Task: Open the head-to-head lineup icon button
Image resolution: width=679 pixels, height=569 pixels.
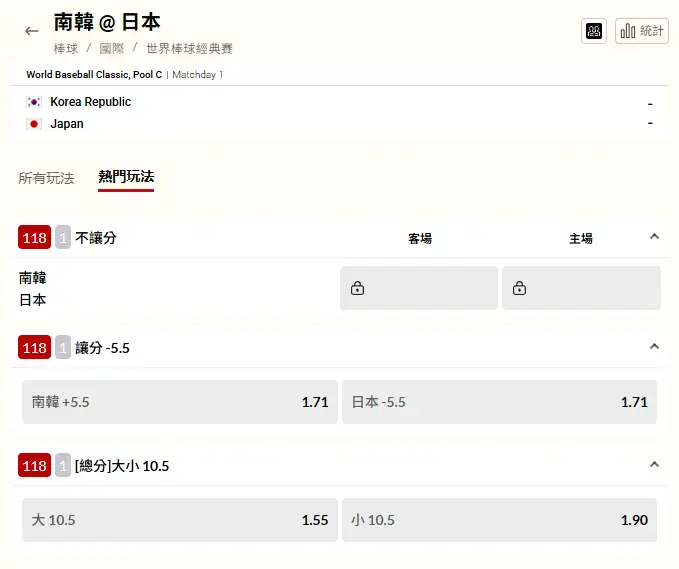Action: click(x=594, y=31)
